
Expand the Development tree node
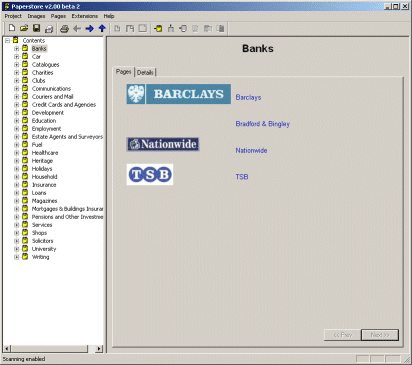click(16, 113)
